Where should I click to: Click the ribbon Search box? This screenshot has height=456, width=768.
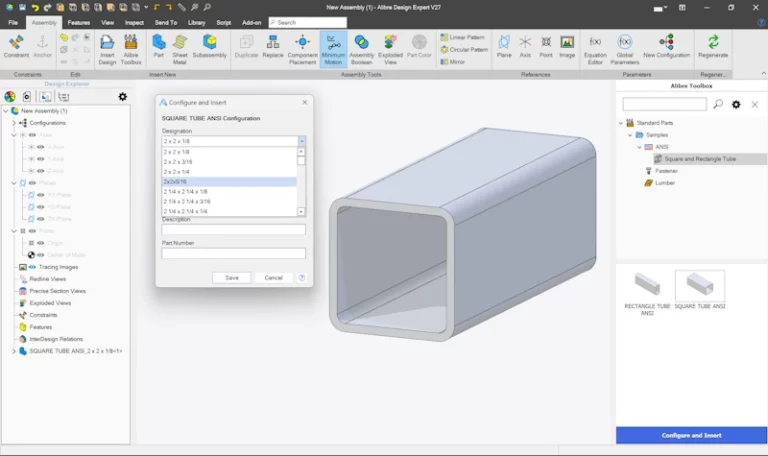308,23
